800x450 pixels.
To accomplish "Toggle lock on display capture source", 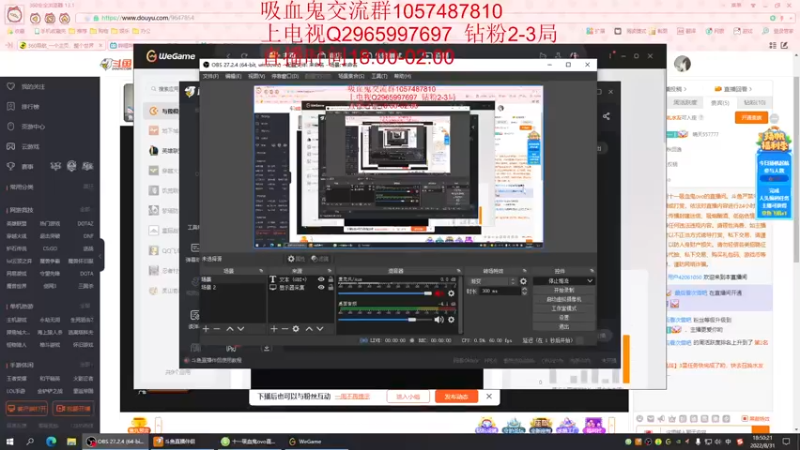I will (x=331, y=287).
